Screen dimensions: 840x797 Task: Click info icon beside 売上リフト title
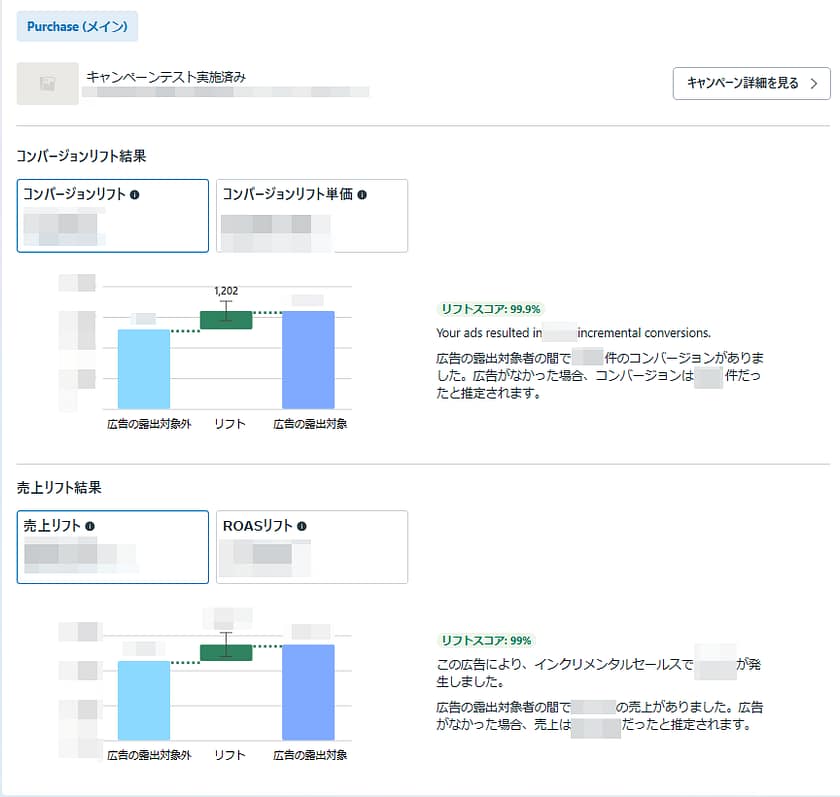point(90,526)
